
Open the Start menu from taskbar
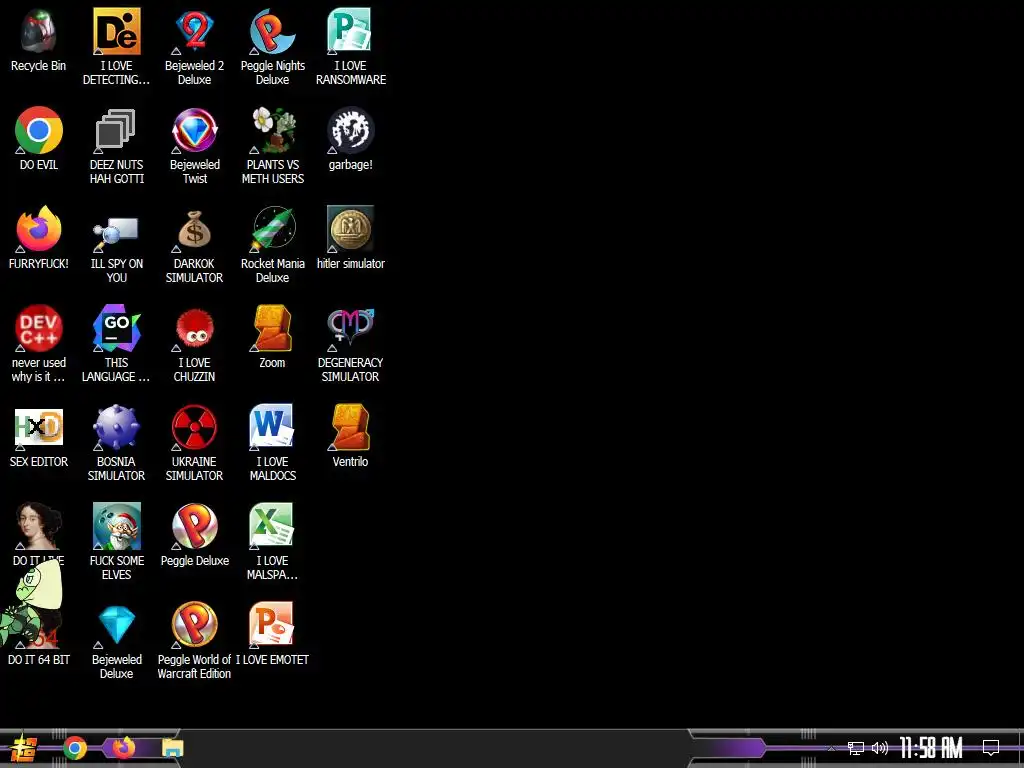24,748
